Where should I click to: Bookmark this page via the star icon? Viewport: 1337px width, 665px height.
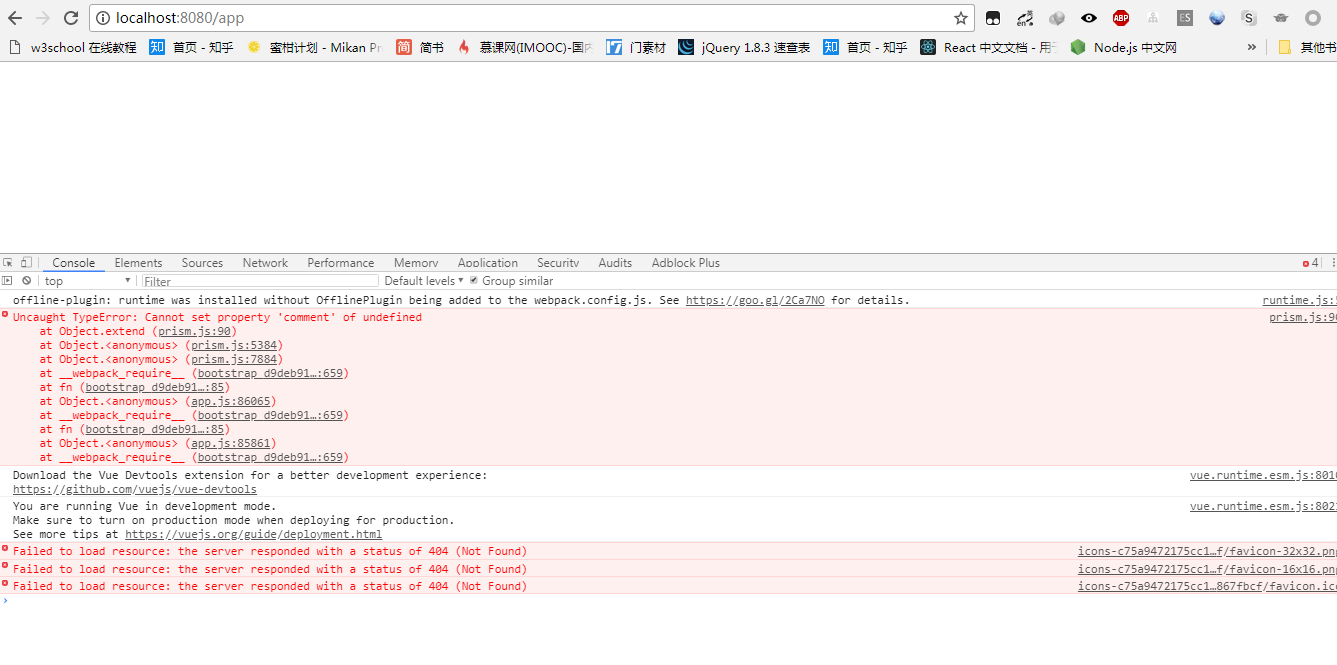point(959,17)
